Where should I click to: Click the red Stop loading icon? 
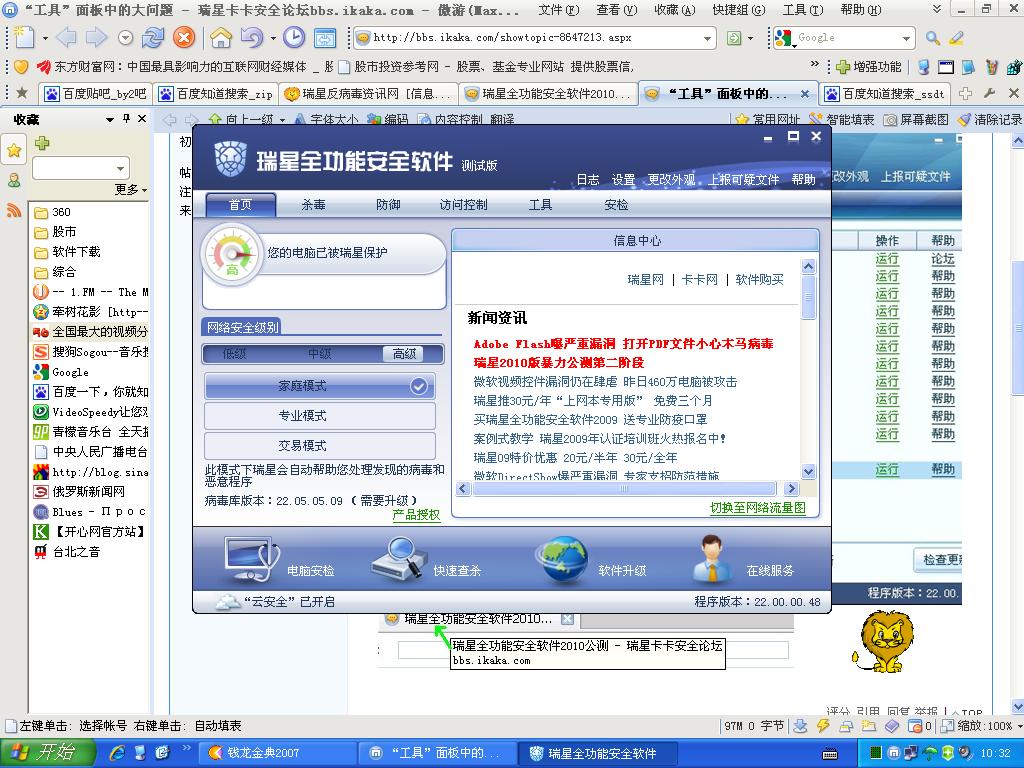coord(184,38)
